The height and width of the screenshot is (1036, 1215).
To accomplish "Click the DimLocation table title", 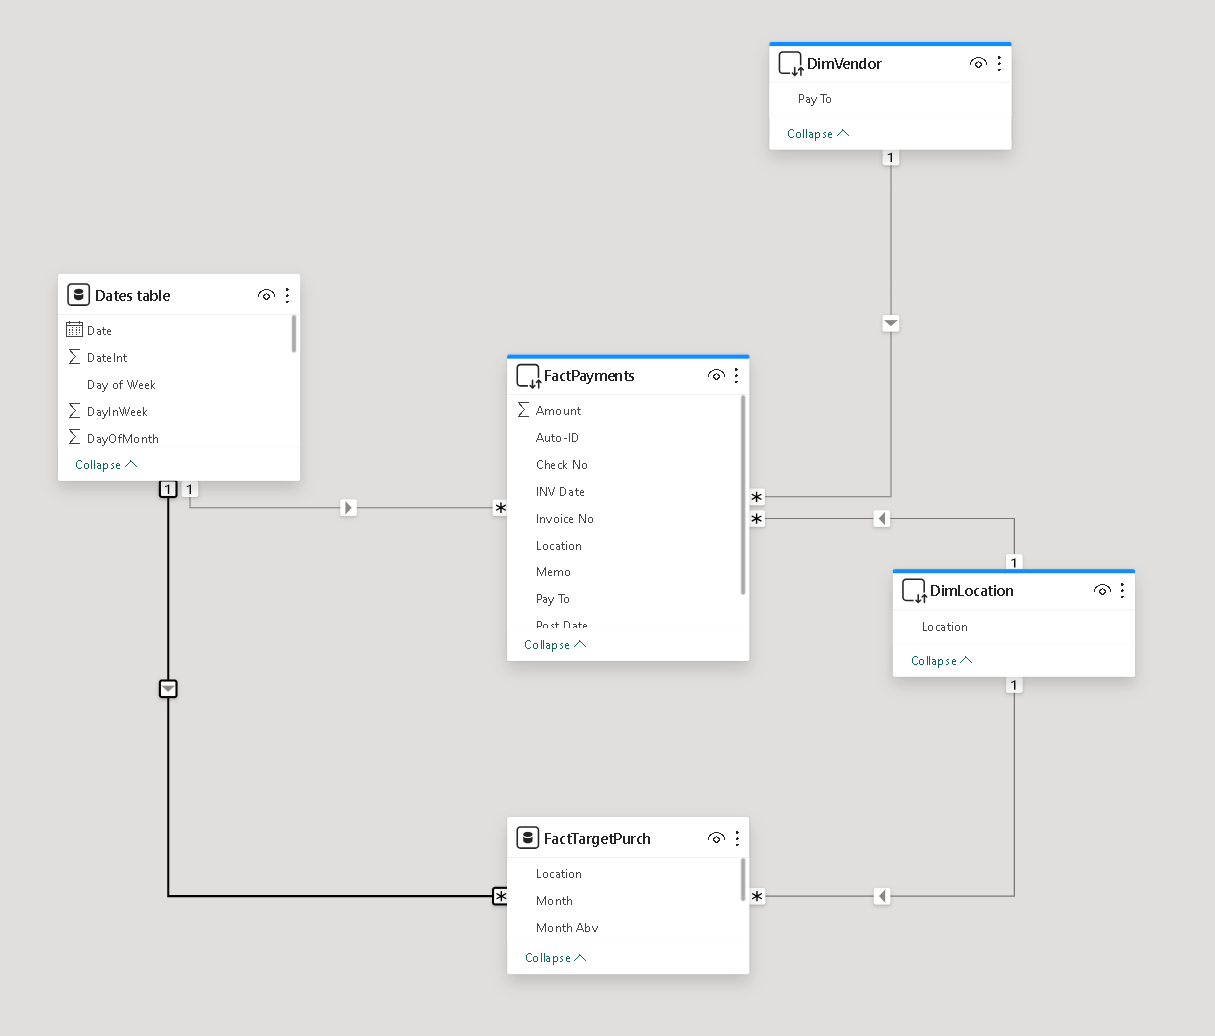I will tap(972, 591).
